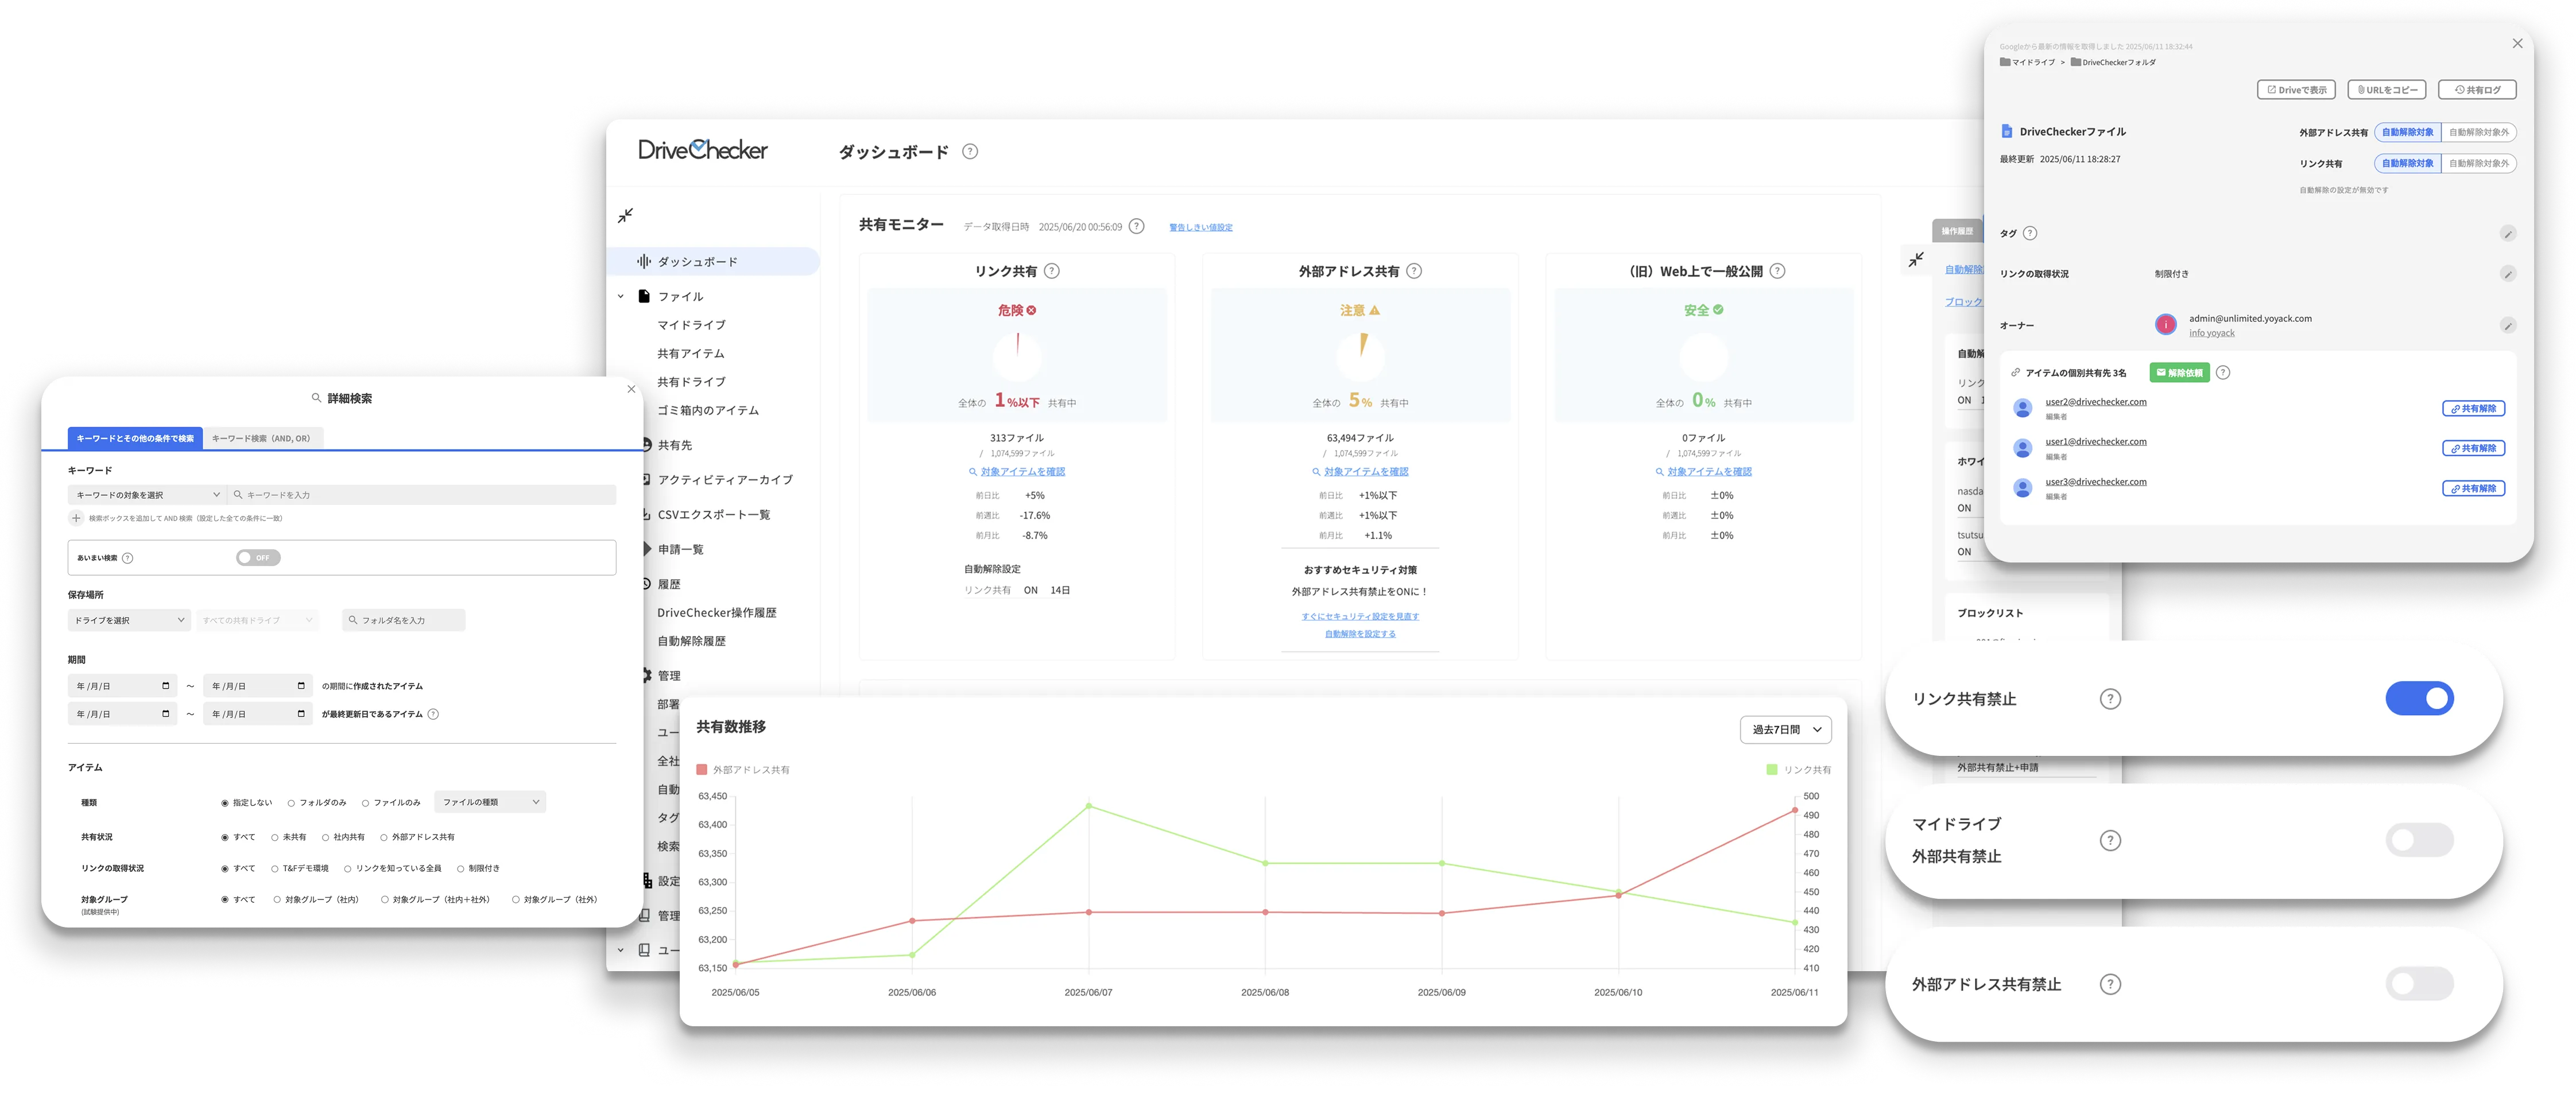This screenshot has height=1102, width=2576.
Task: Click help icon on リンク共有 monitor card
Action: [1052, 271]
